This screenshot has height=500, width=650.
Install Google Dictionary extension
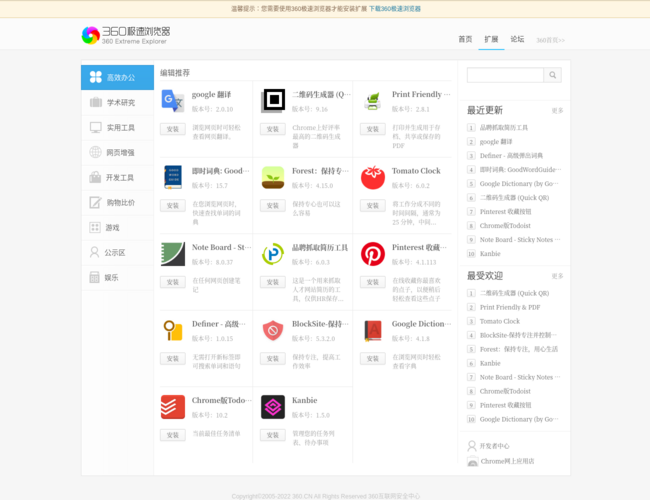point(373,358)
